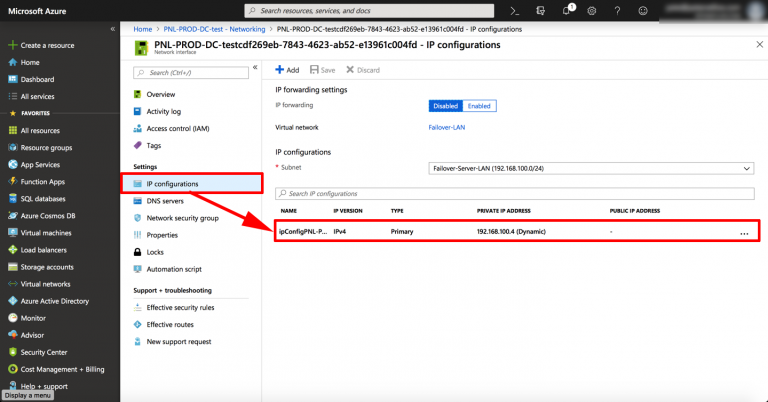The height and width of the screenshot is (402, 768).
Task: Open the context menu for ipConfigPNL row
Action: 744,234
